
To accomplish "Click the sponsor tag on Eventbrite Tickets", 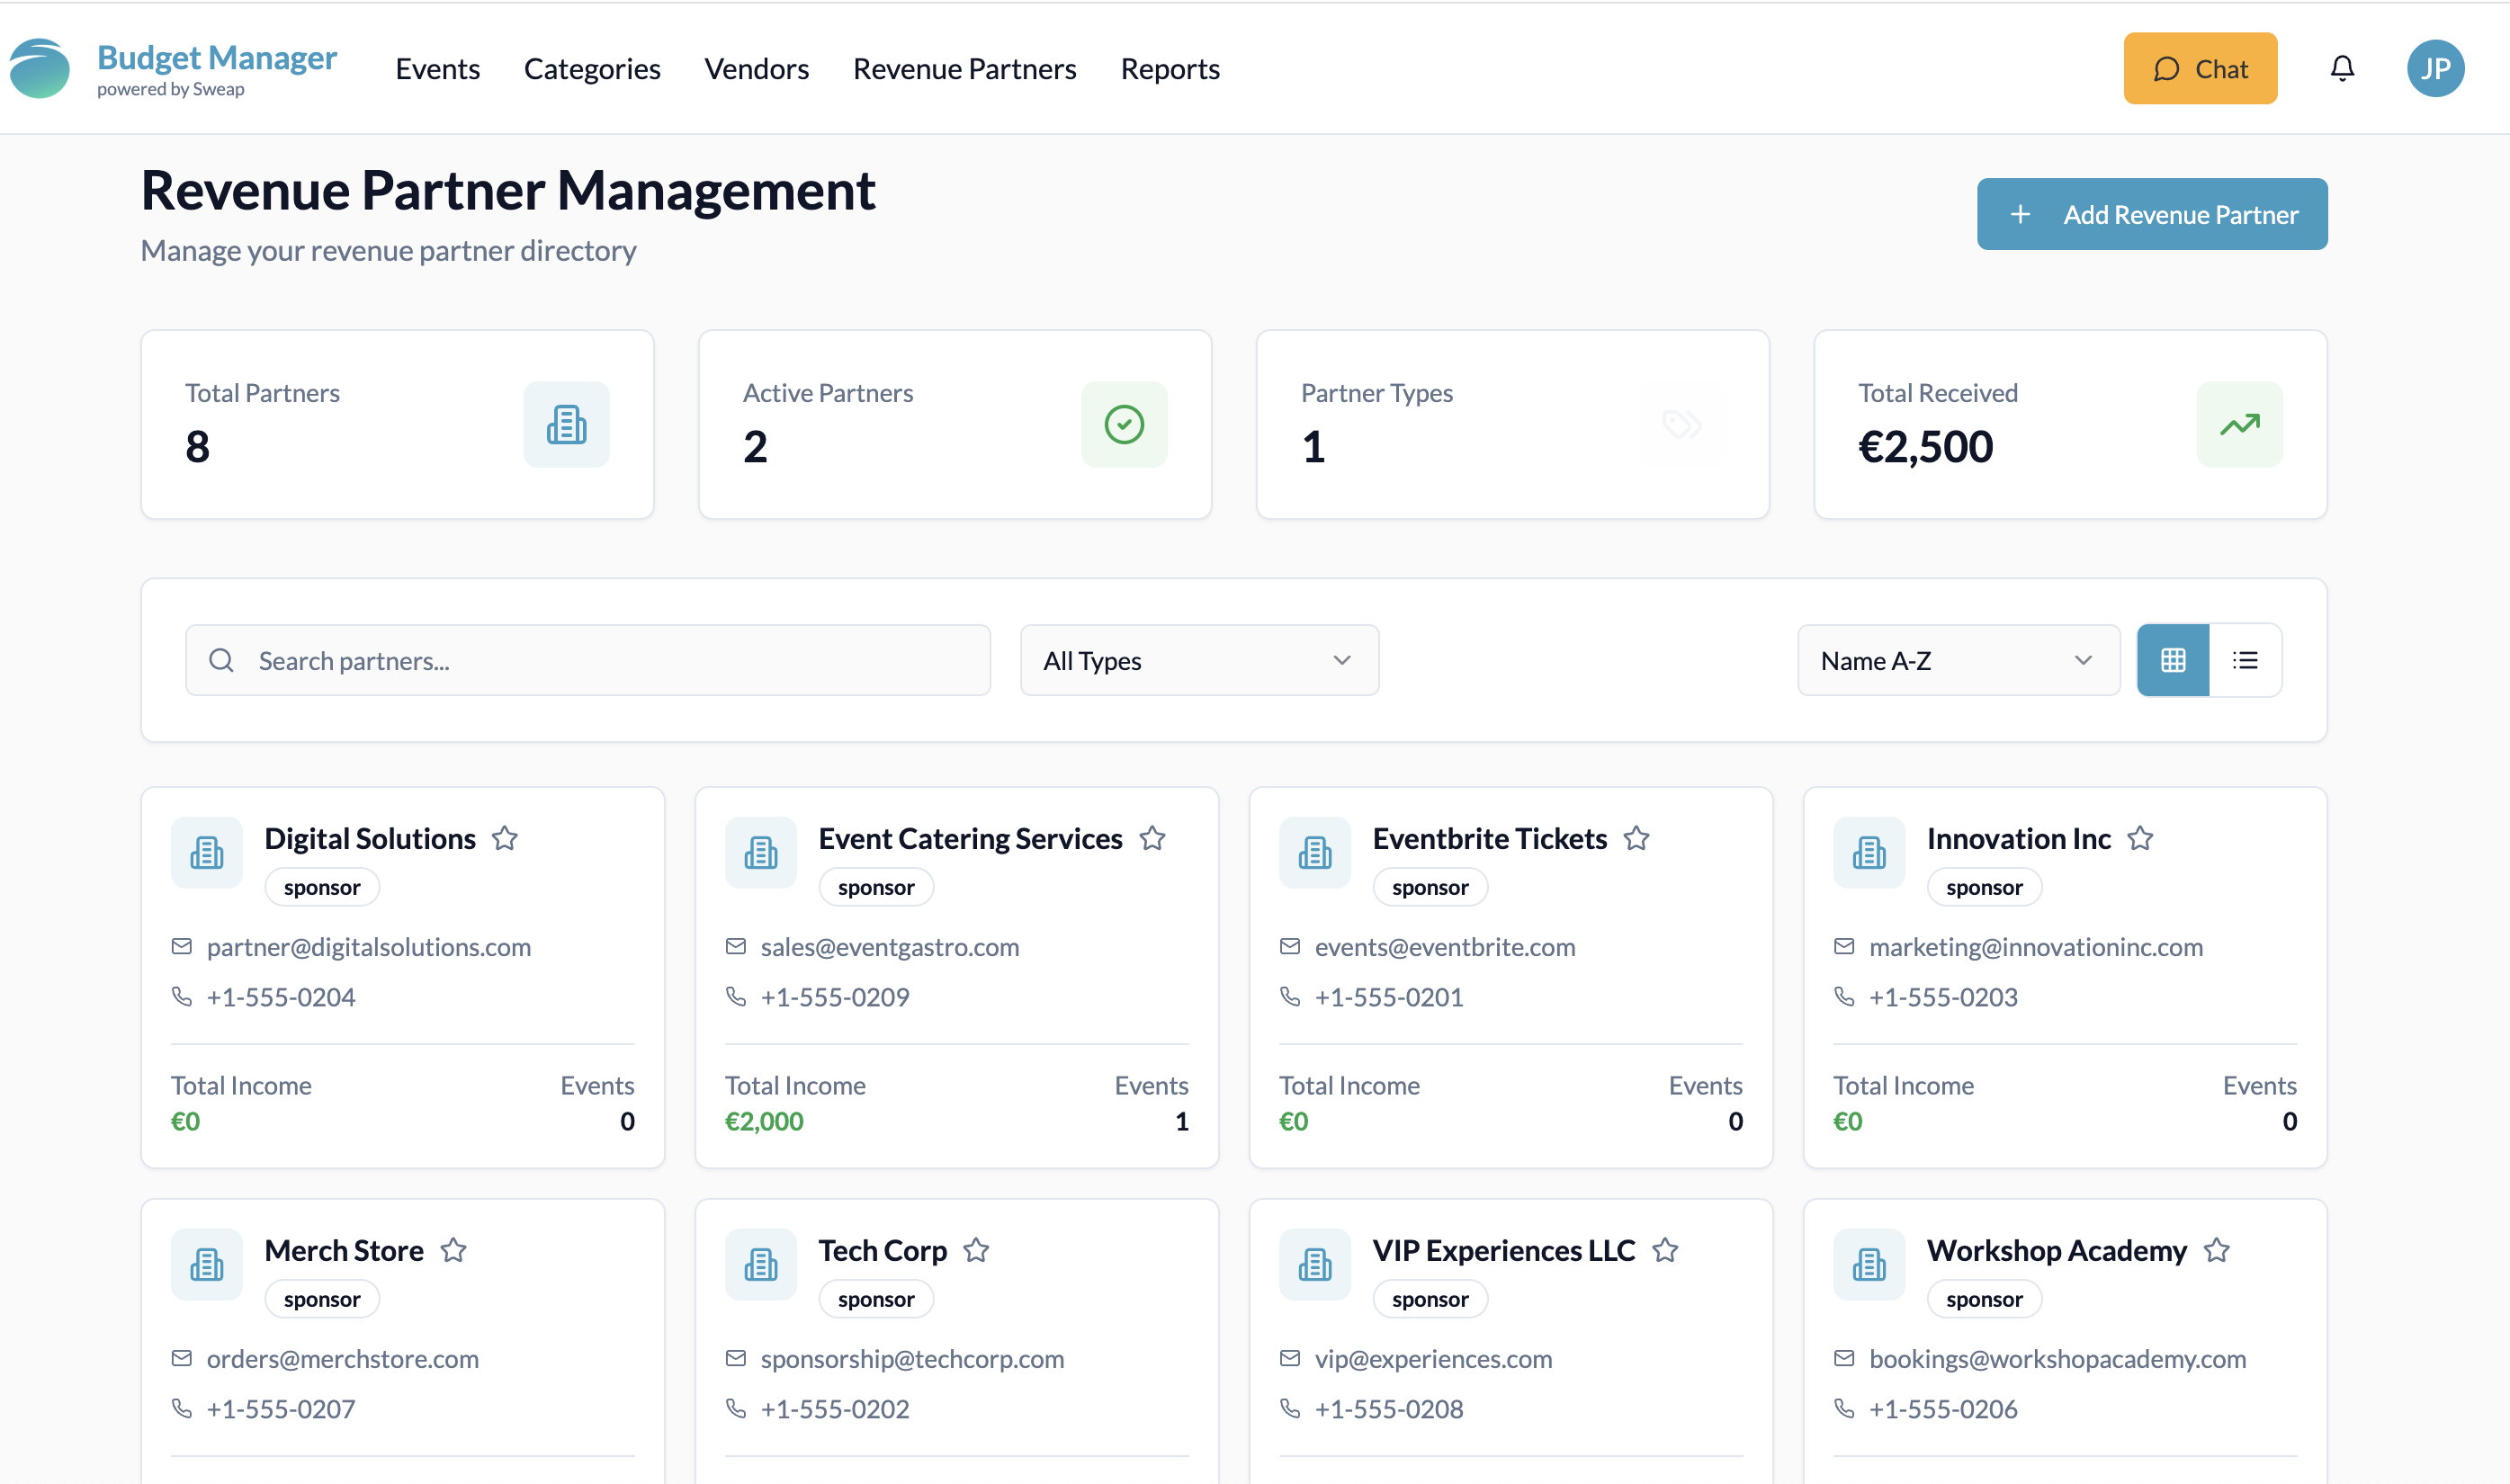I will click(1430, 887).
